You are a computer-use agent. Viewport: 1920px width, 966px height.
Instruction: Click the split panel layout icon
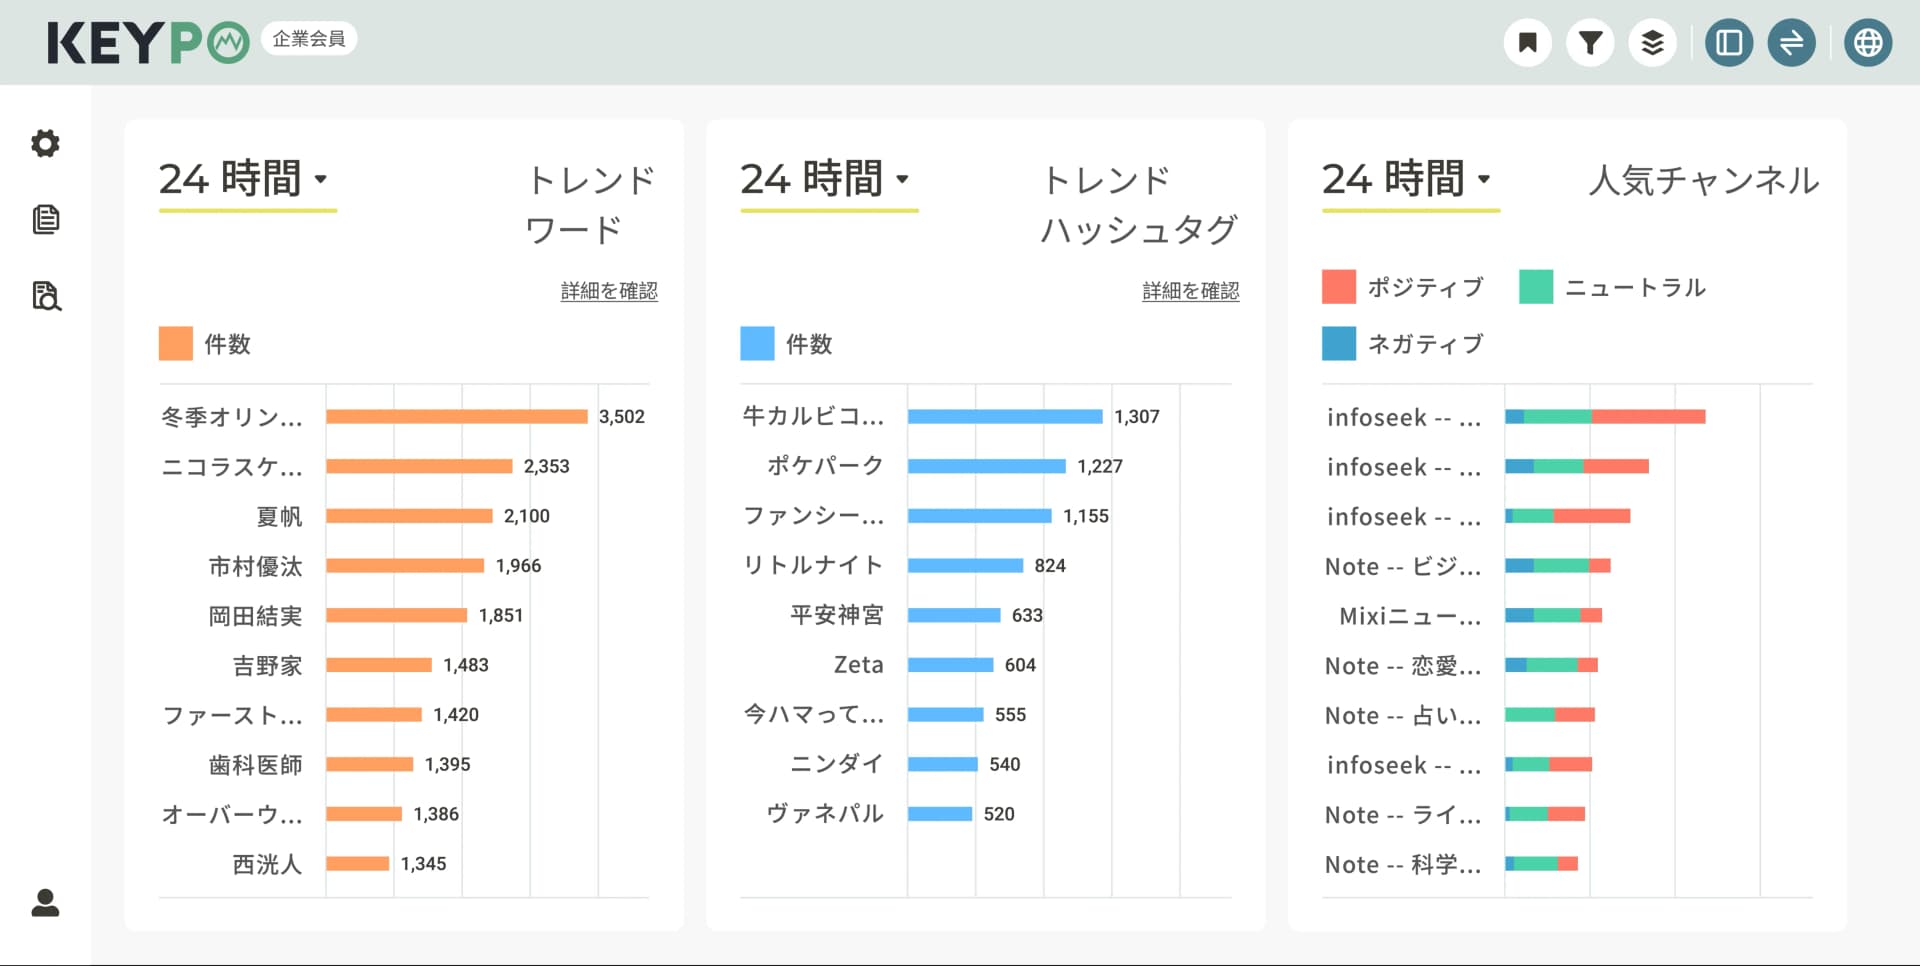pos(1729,42)
